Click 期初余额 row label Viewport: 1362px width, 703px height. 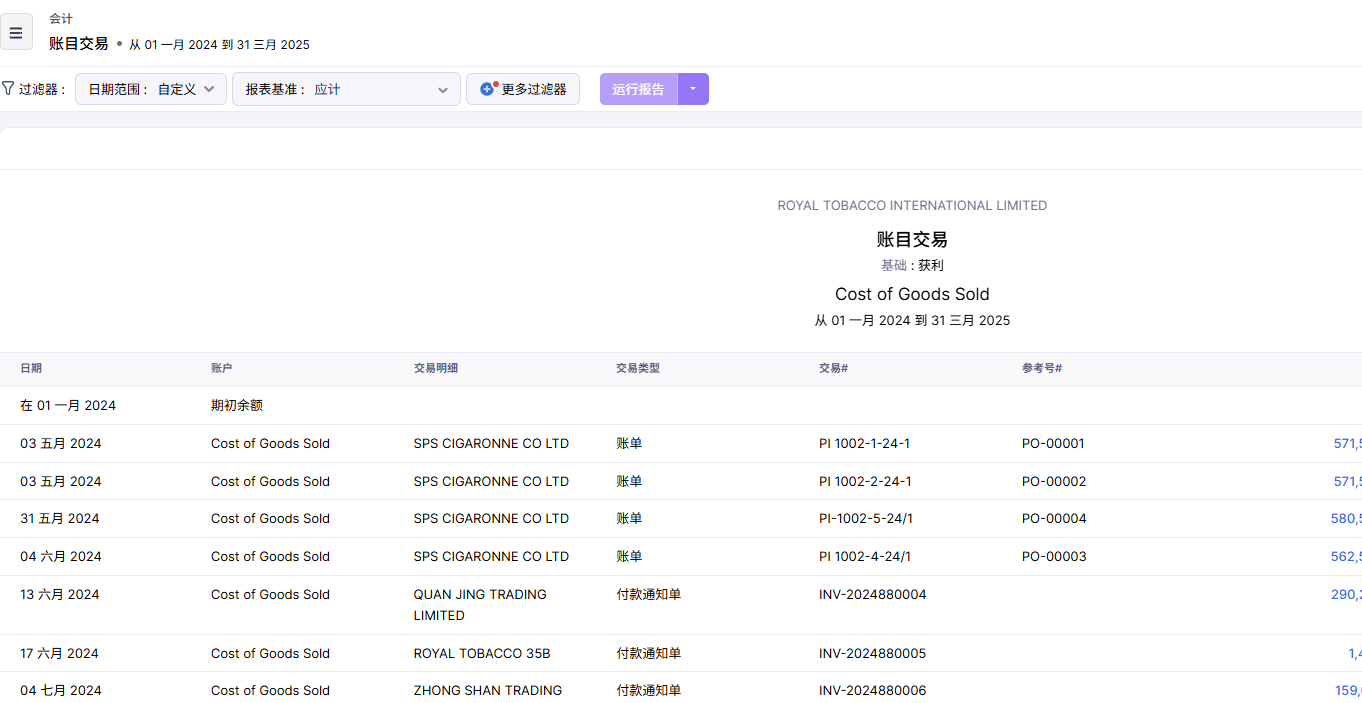point(237,405)
